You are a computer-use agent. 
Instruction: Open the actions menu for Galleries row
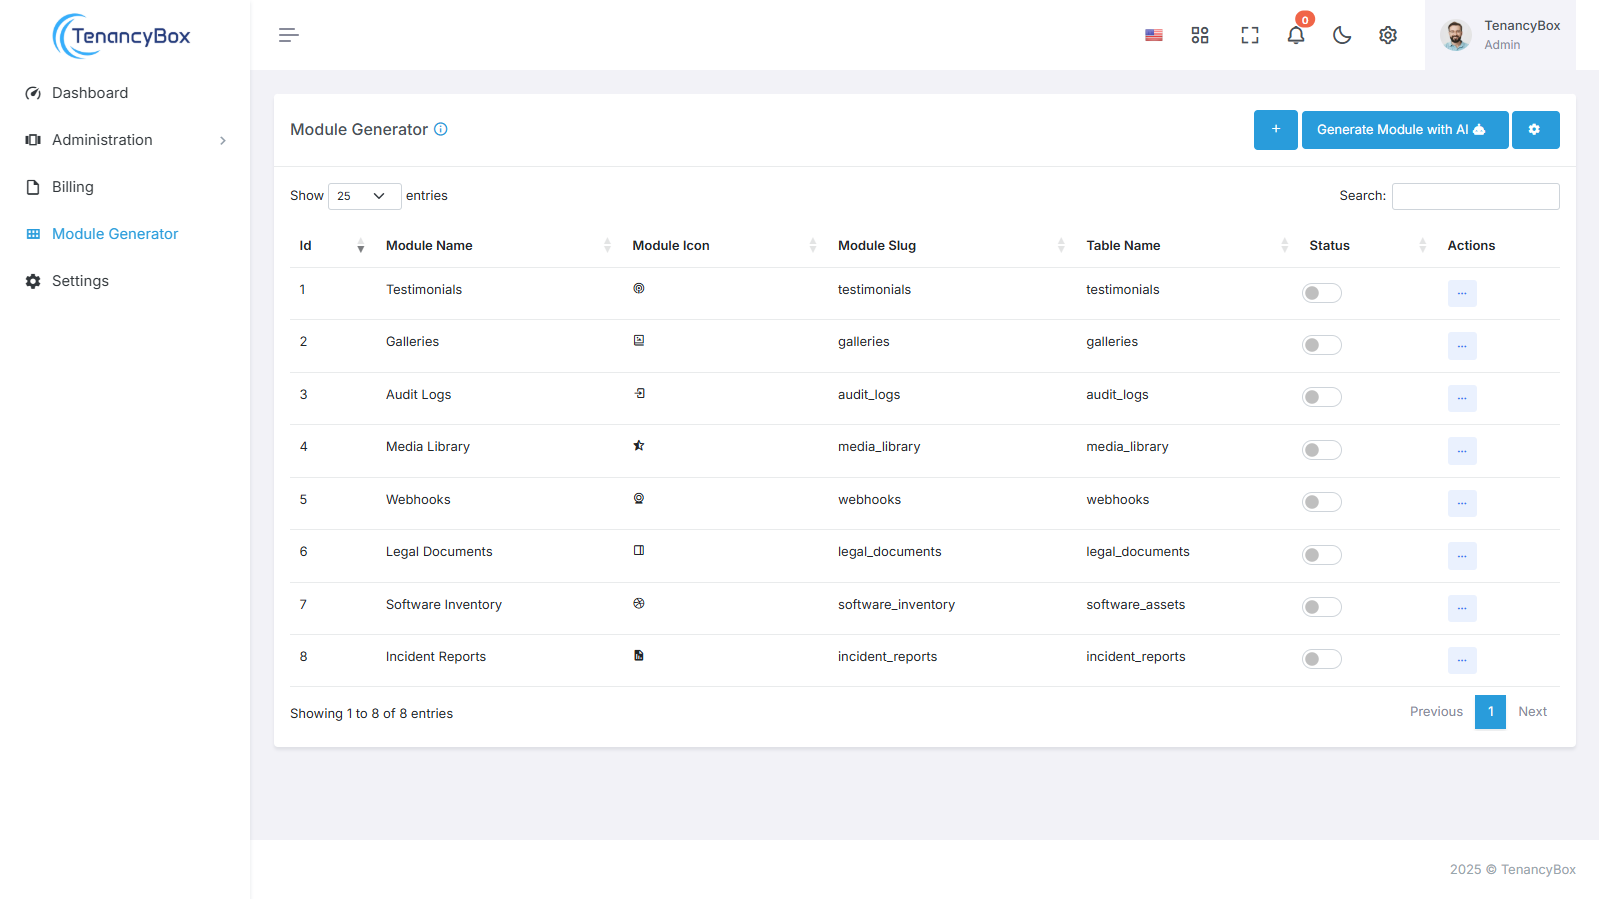(x=1461, y=346)
